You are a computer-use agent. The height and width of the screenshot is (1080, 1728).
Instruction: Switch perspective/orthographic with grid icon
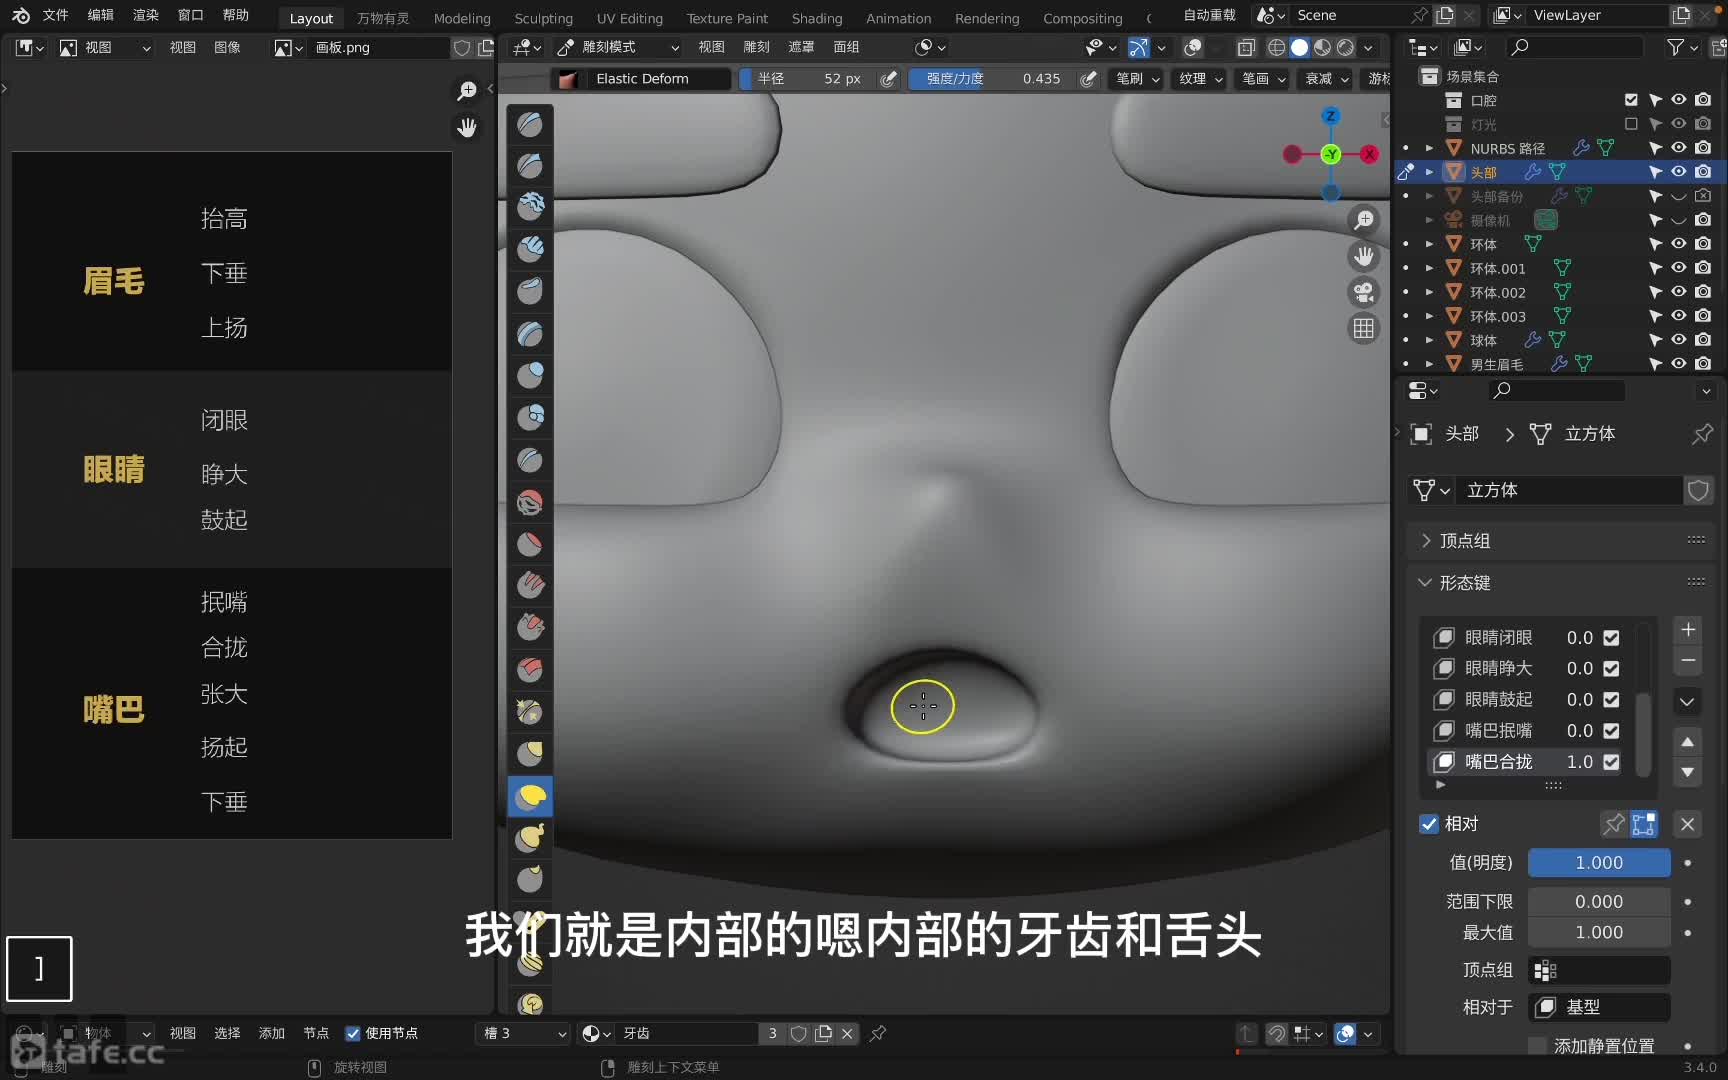(1364, 328)
